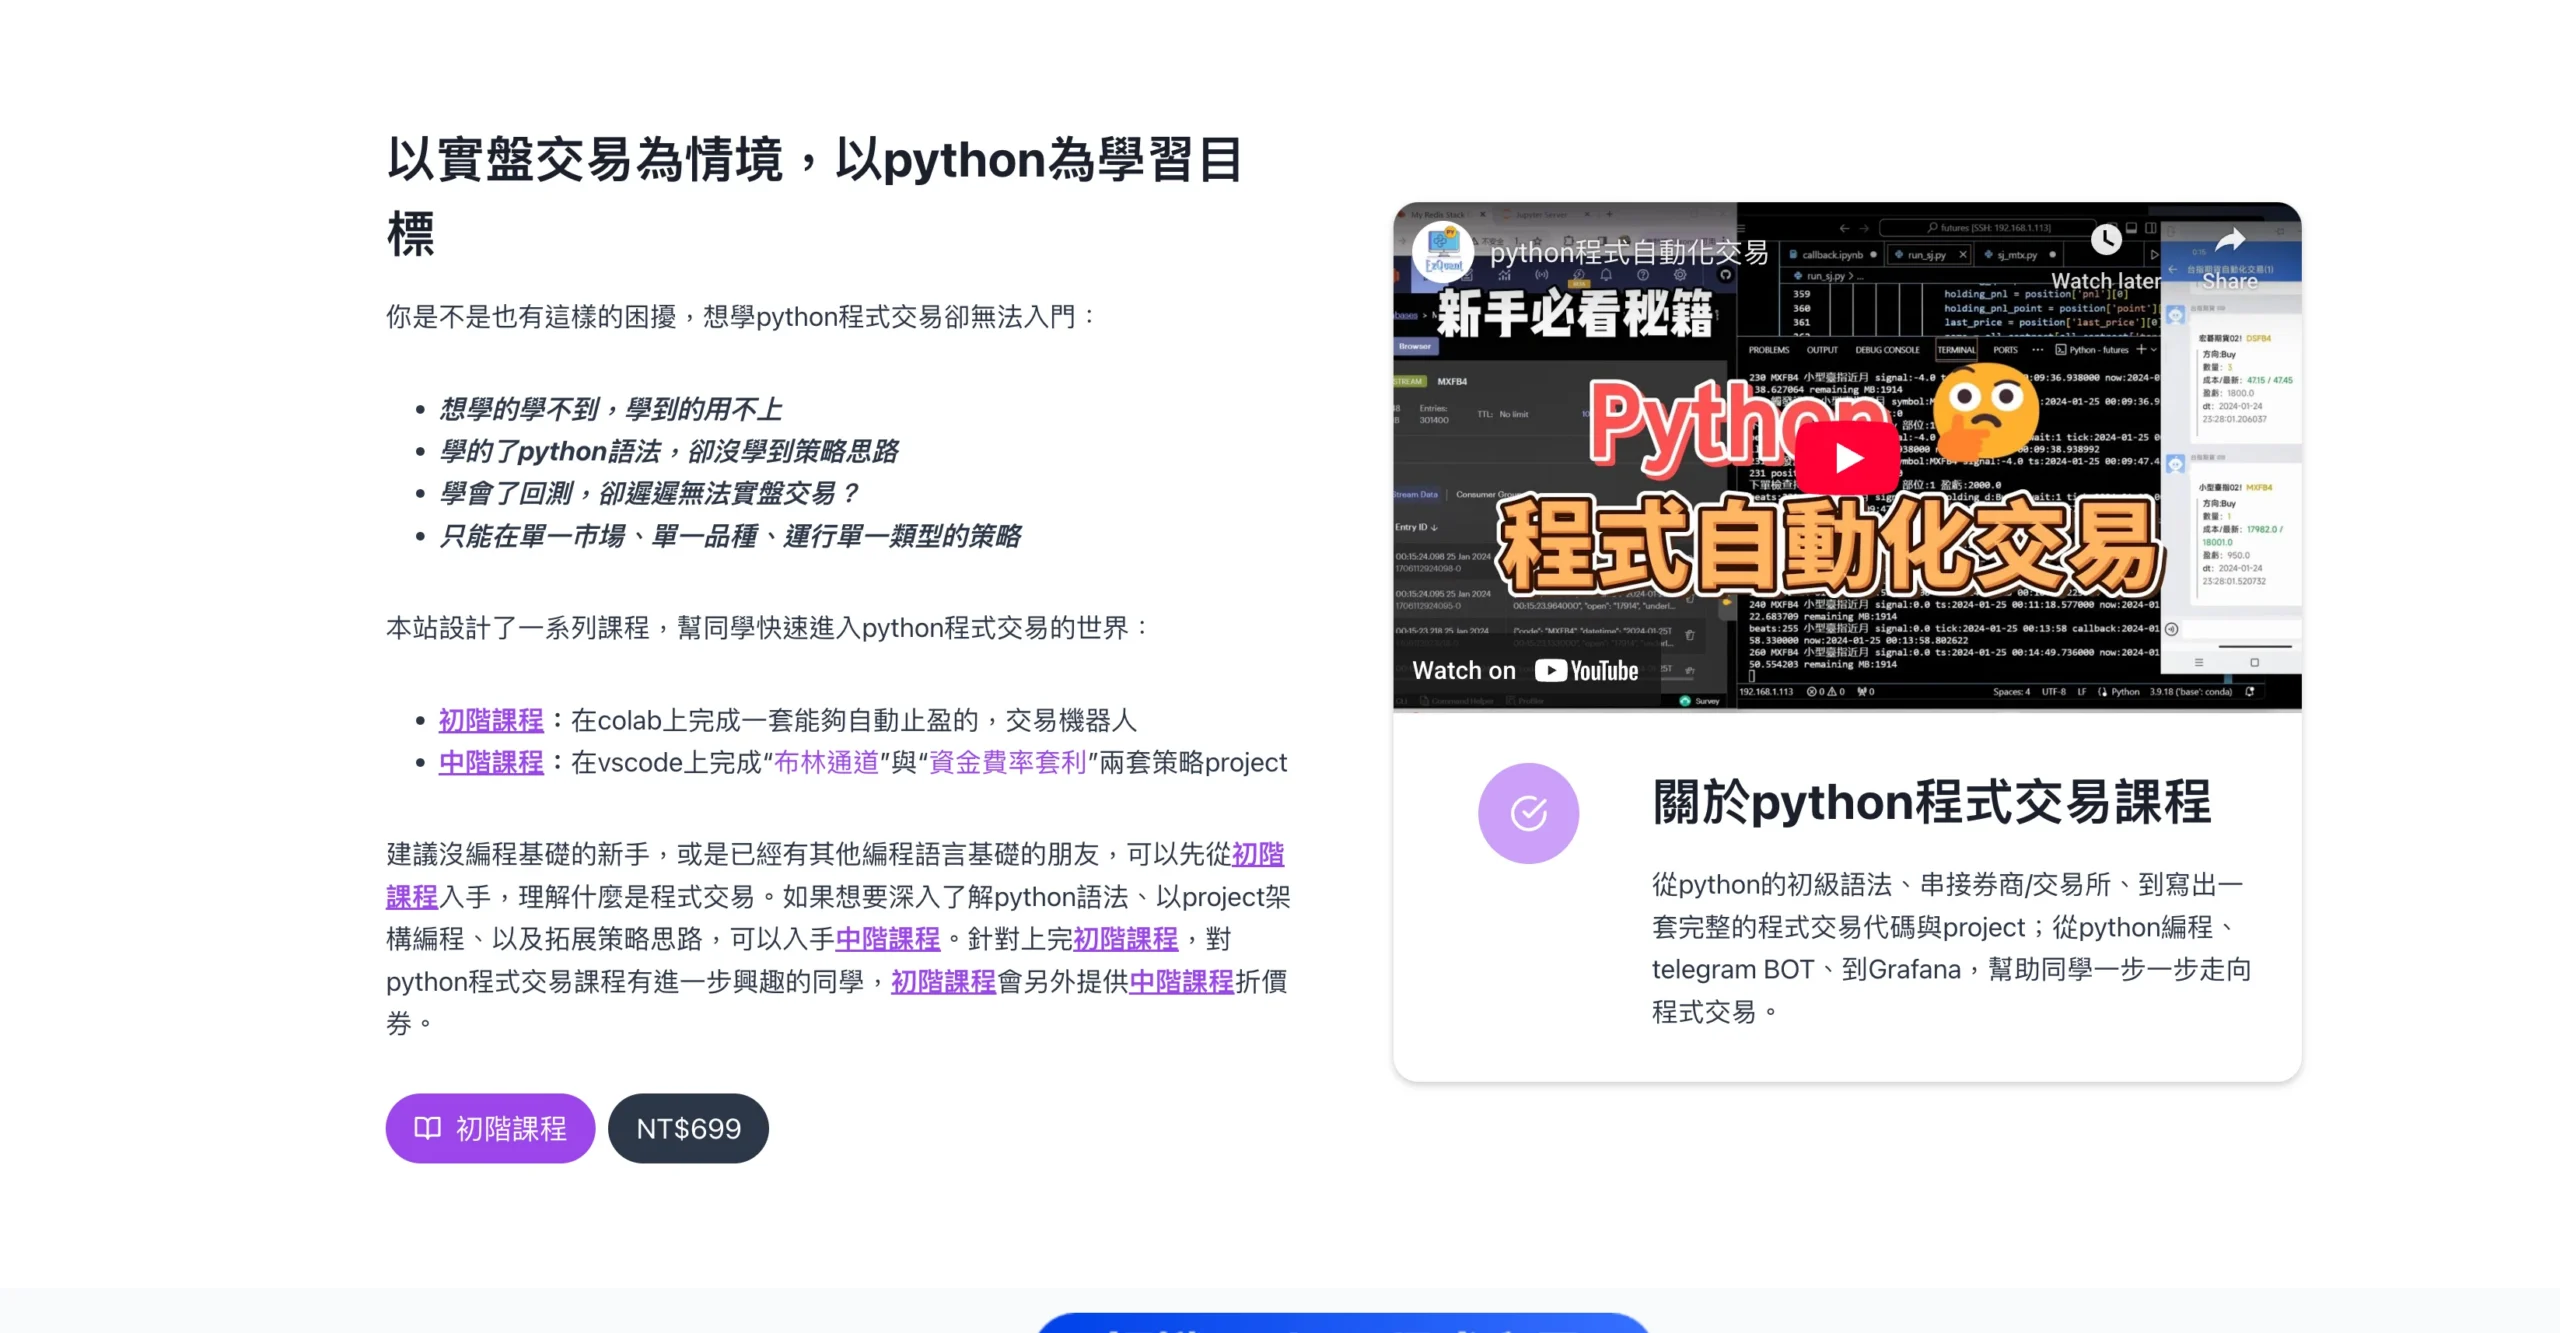Click the 關於python程式交易課程 heading
The width and height of the screenshot is (2560, 1333).
(1930, 802)
